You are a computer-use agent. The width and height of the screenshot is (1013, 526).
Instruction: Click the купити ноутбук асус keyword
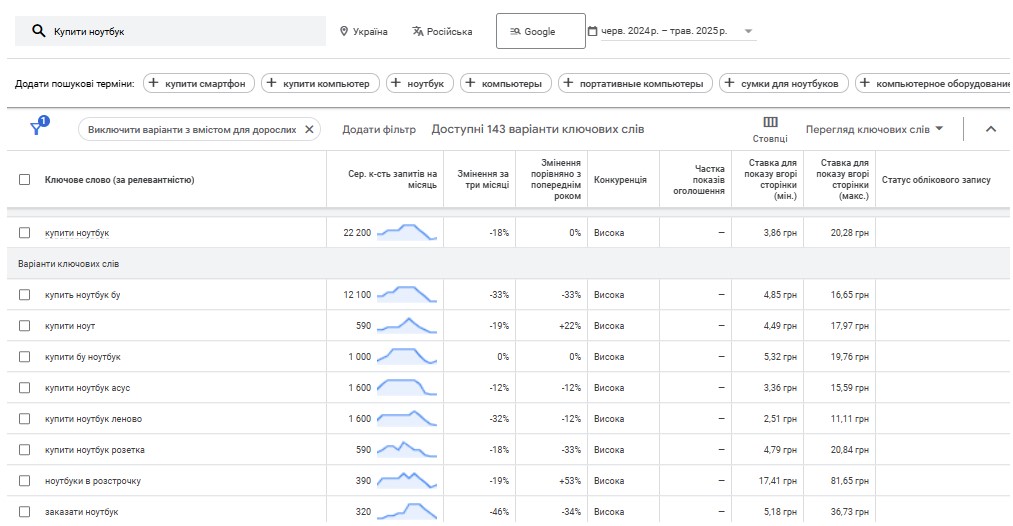pos(87,388)
